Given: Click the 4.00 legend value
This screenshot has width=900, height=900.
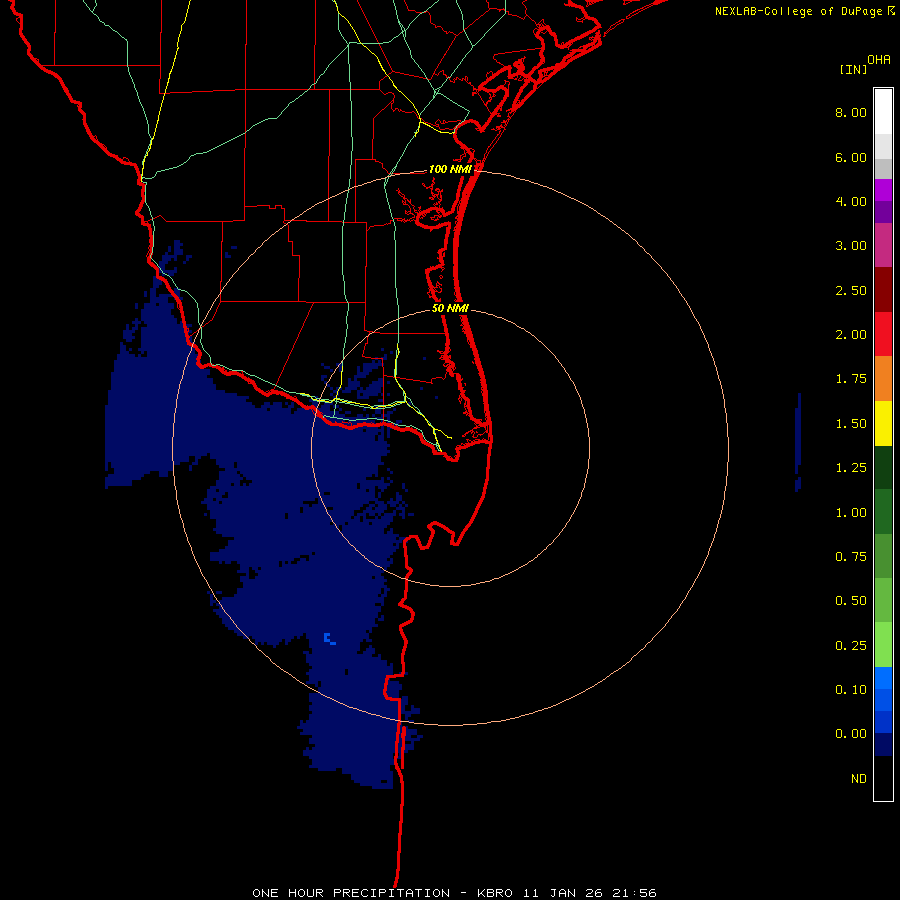Looking at the screenshot, I should click(x=851, y=201).
